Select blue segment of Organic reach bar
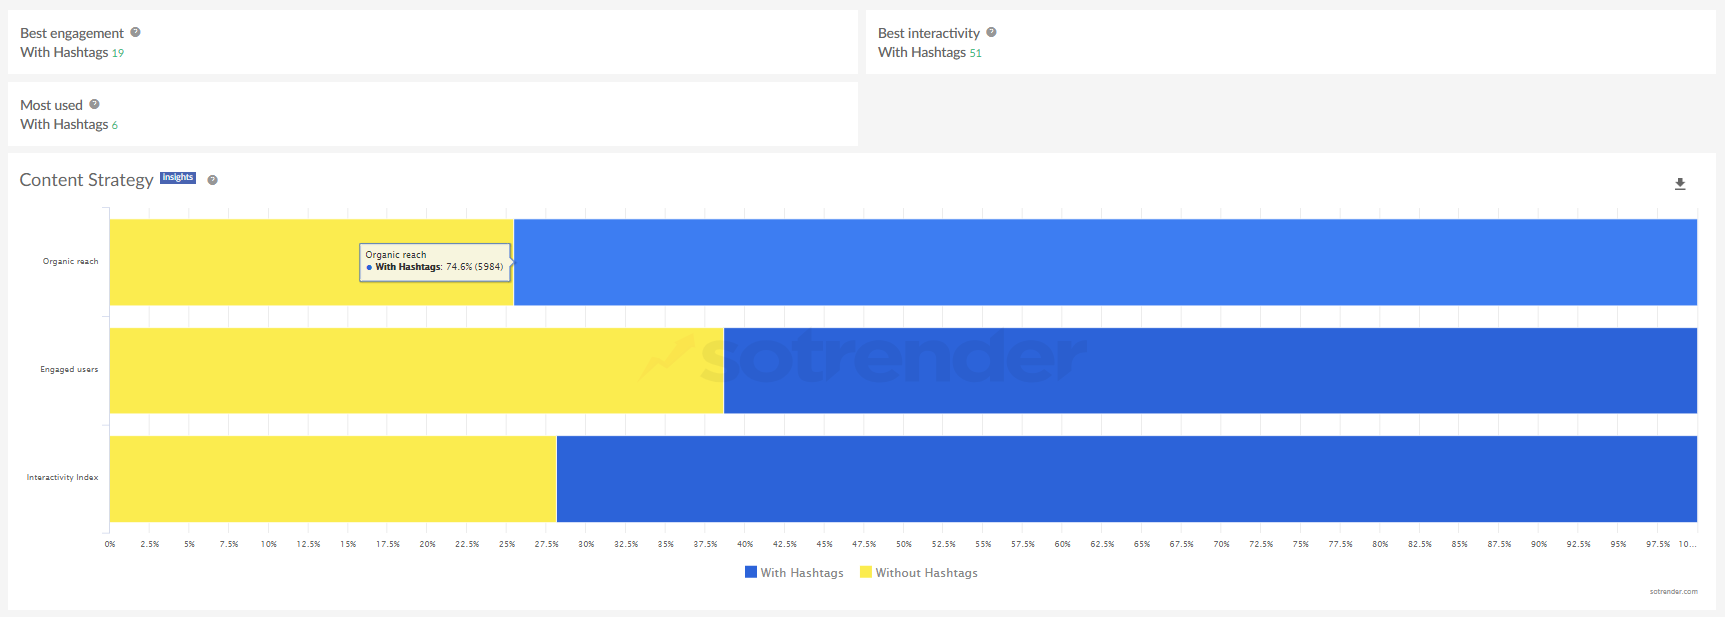 (1100, 262)
